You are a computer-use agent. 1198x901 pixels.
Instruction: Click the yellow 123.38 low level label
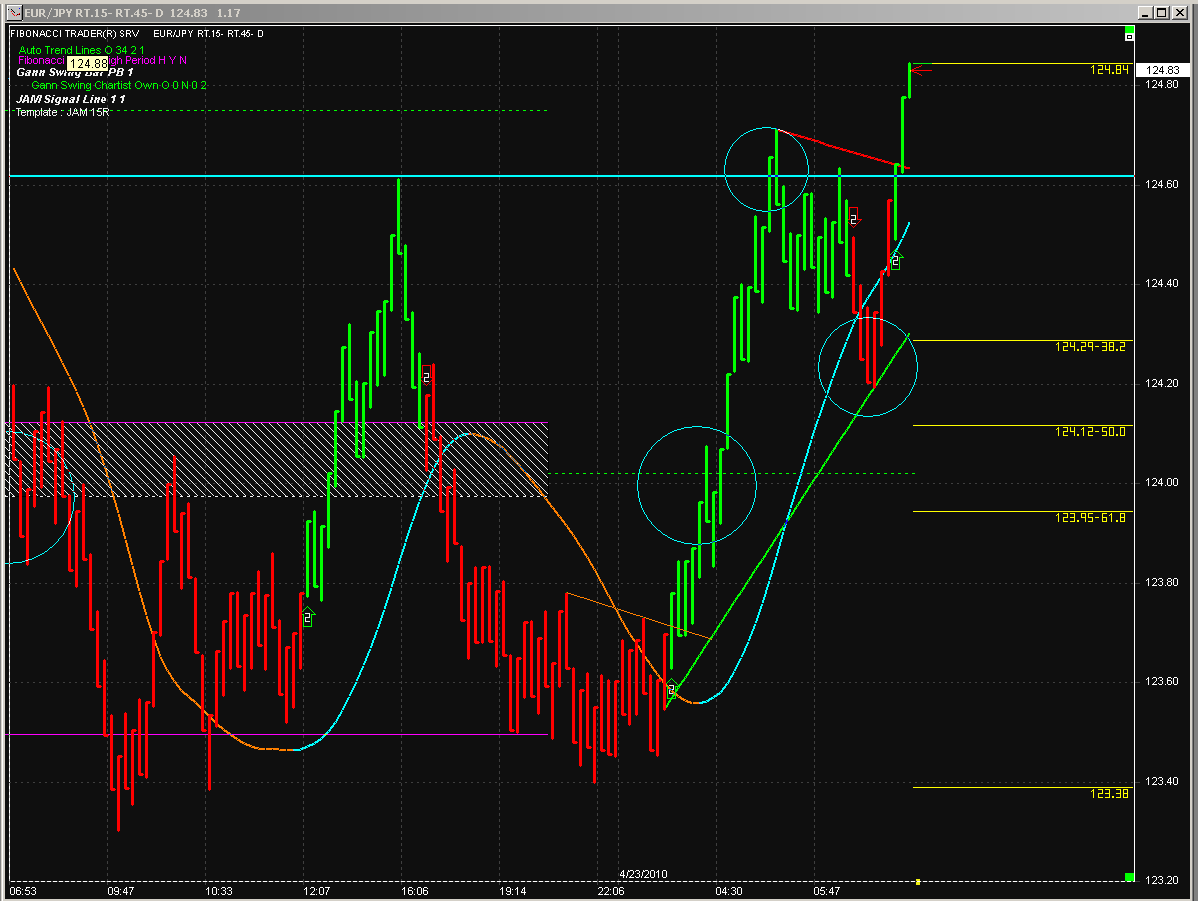click(x=1109, y=793)
